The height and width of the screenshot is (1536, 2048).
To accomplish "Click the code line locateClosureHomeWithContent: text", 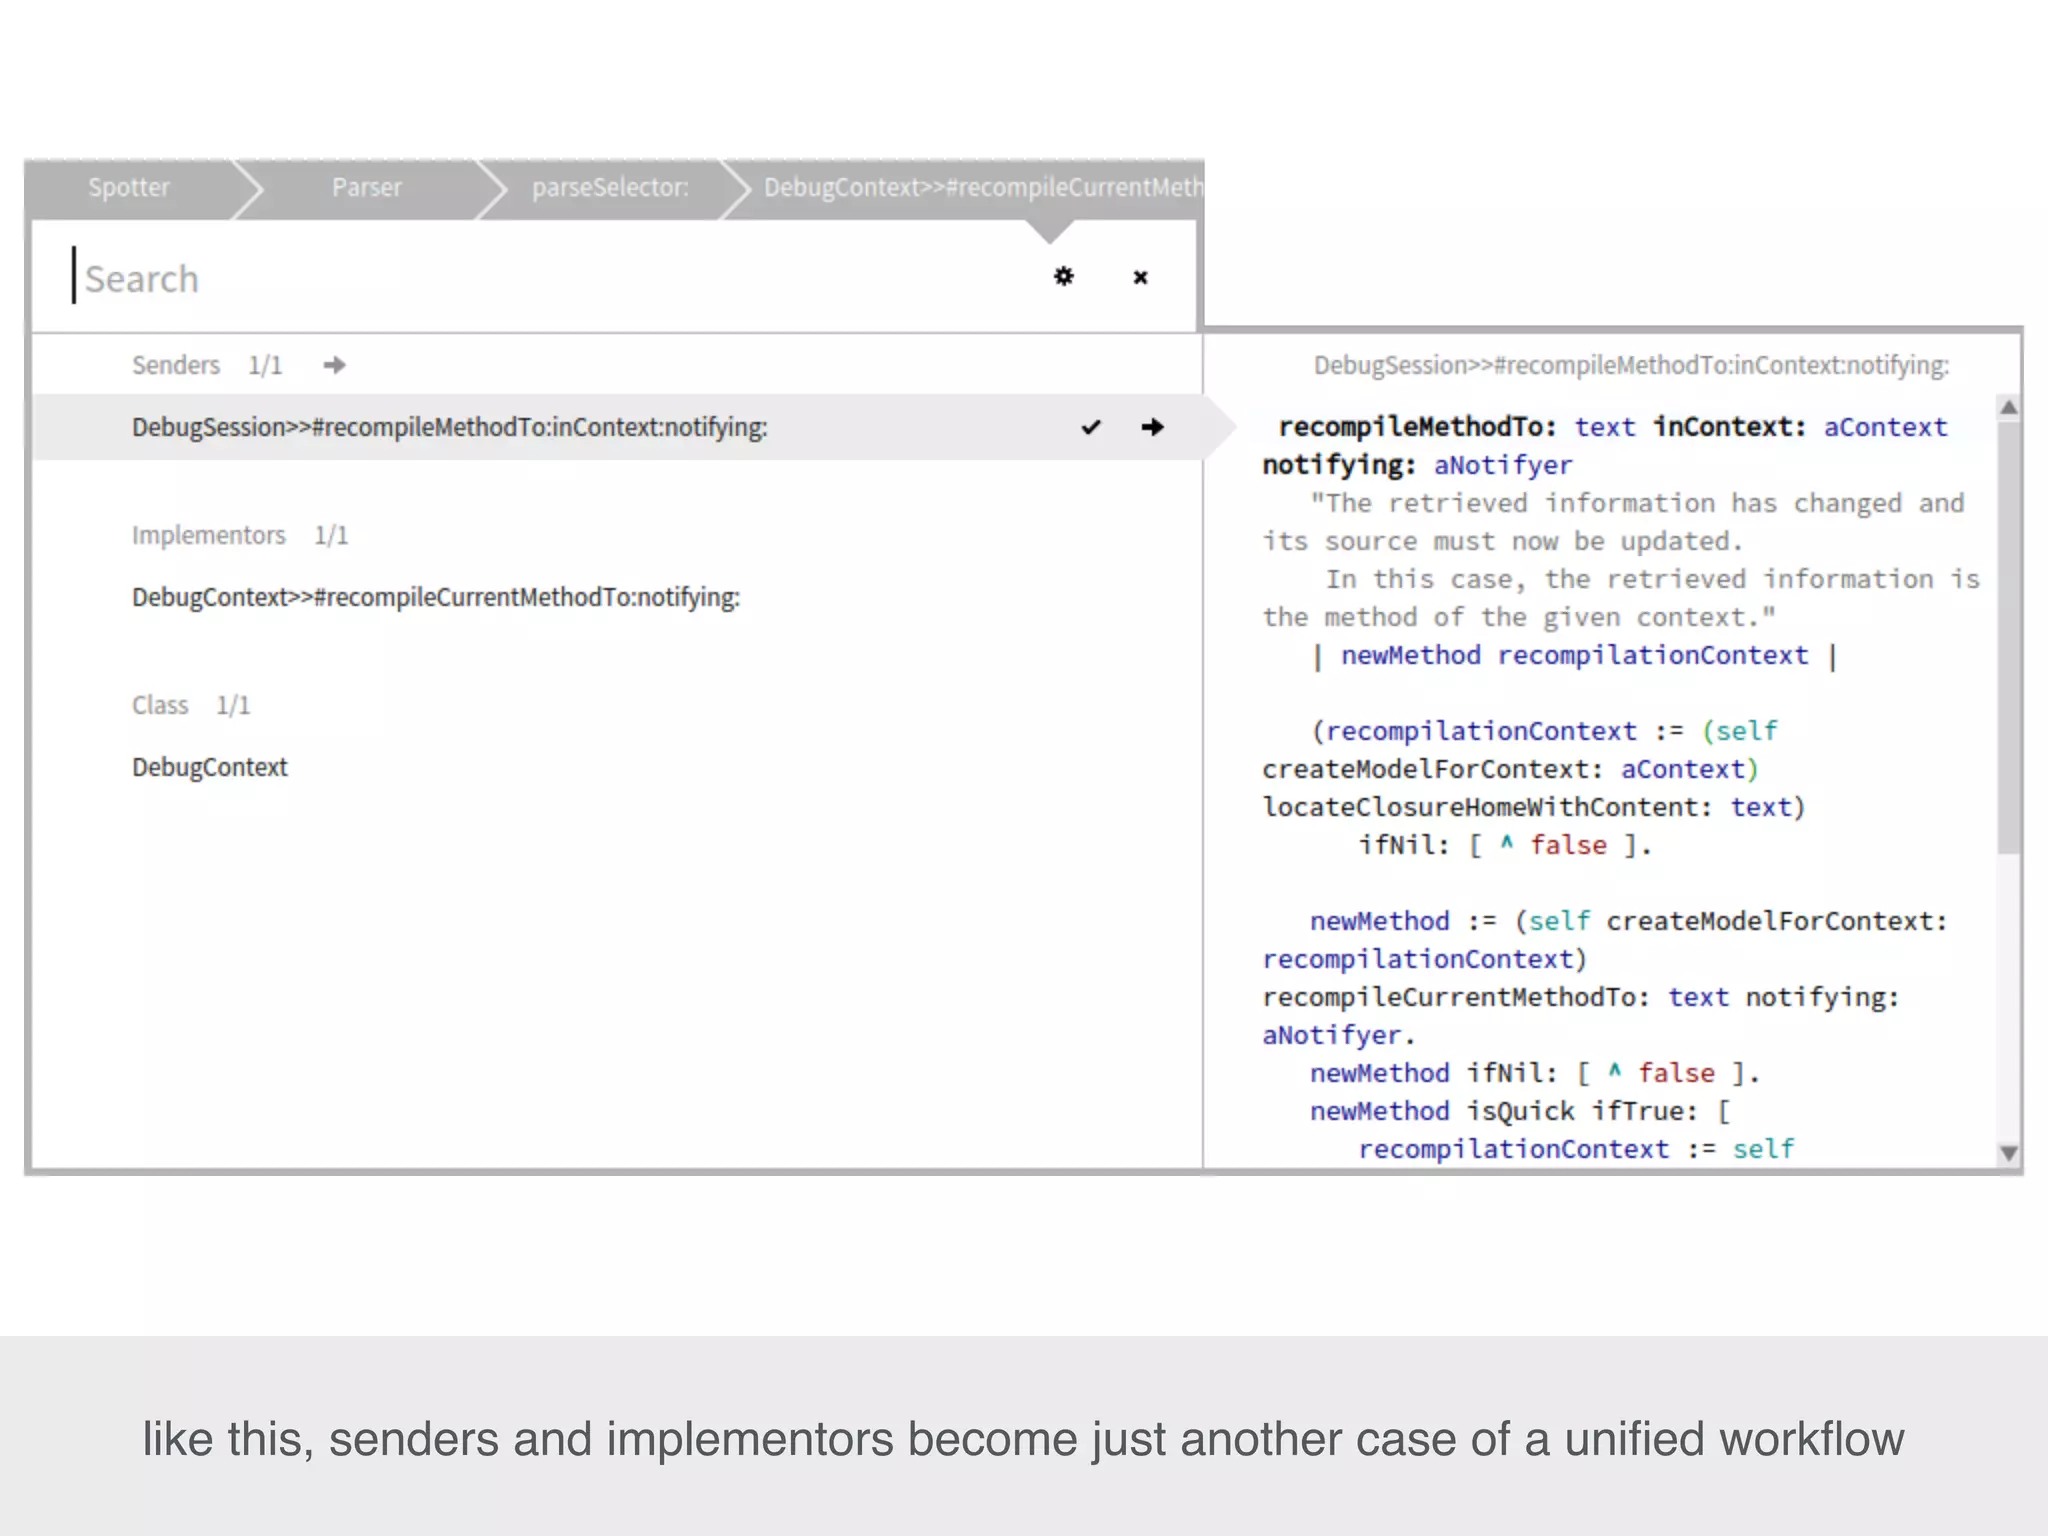I will point(1533,807).
